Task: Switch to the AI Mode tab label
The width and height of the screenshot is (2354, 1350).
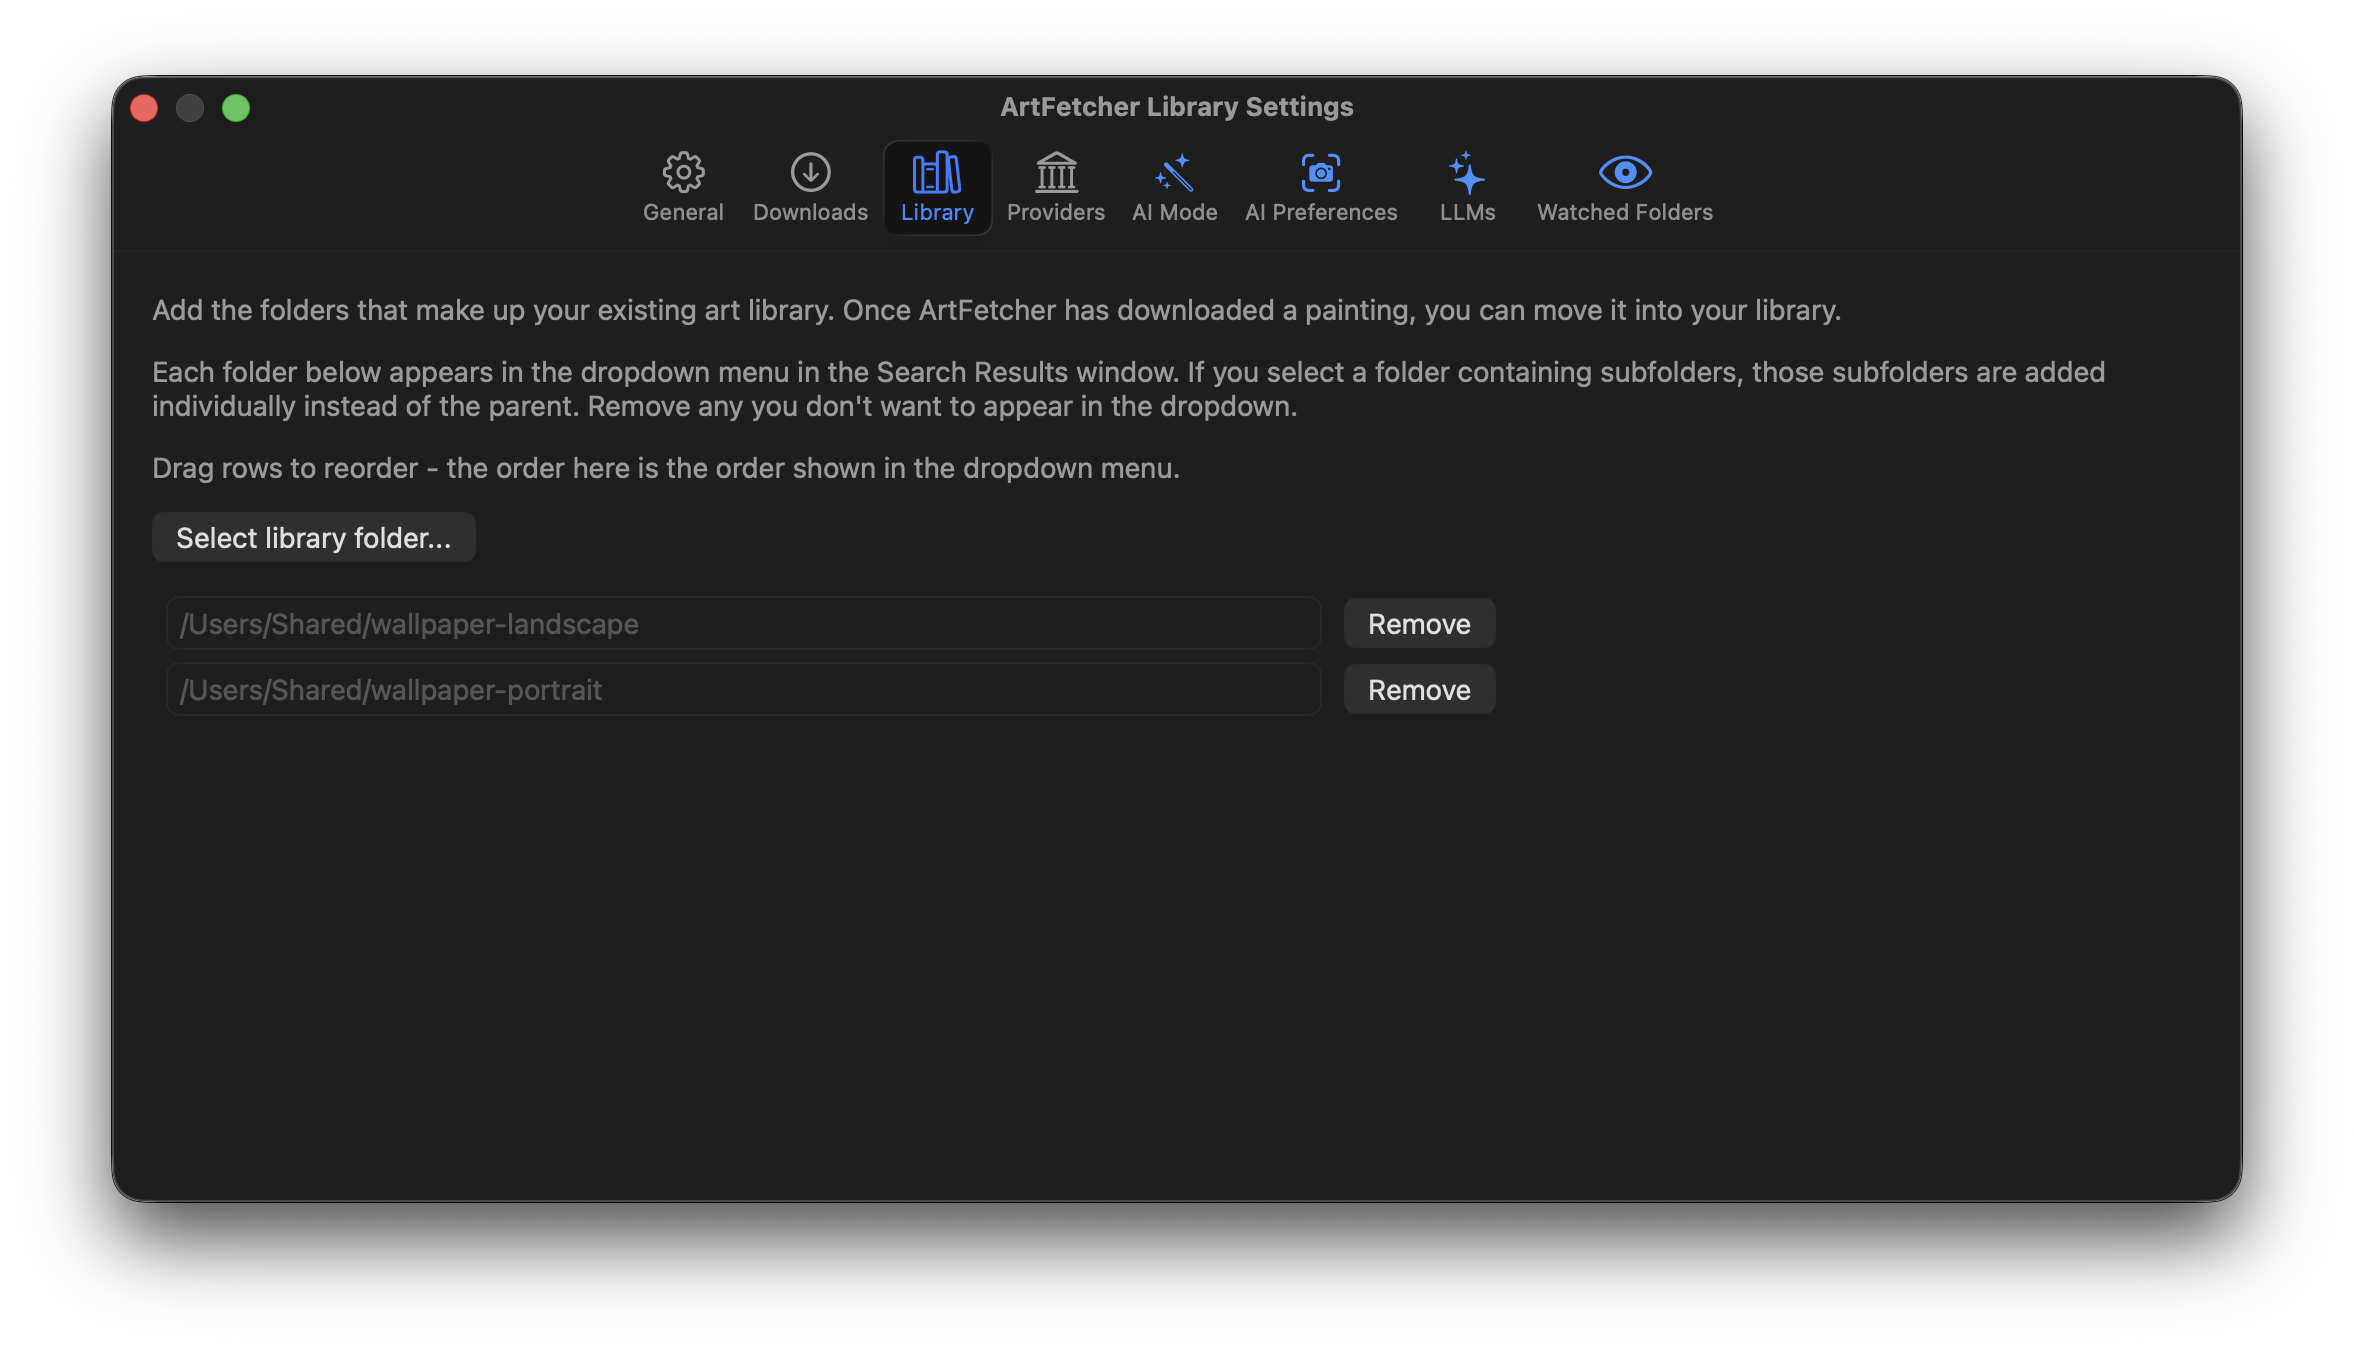Action: pyautogui.click(x=1174, y=212)
